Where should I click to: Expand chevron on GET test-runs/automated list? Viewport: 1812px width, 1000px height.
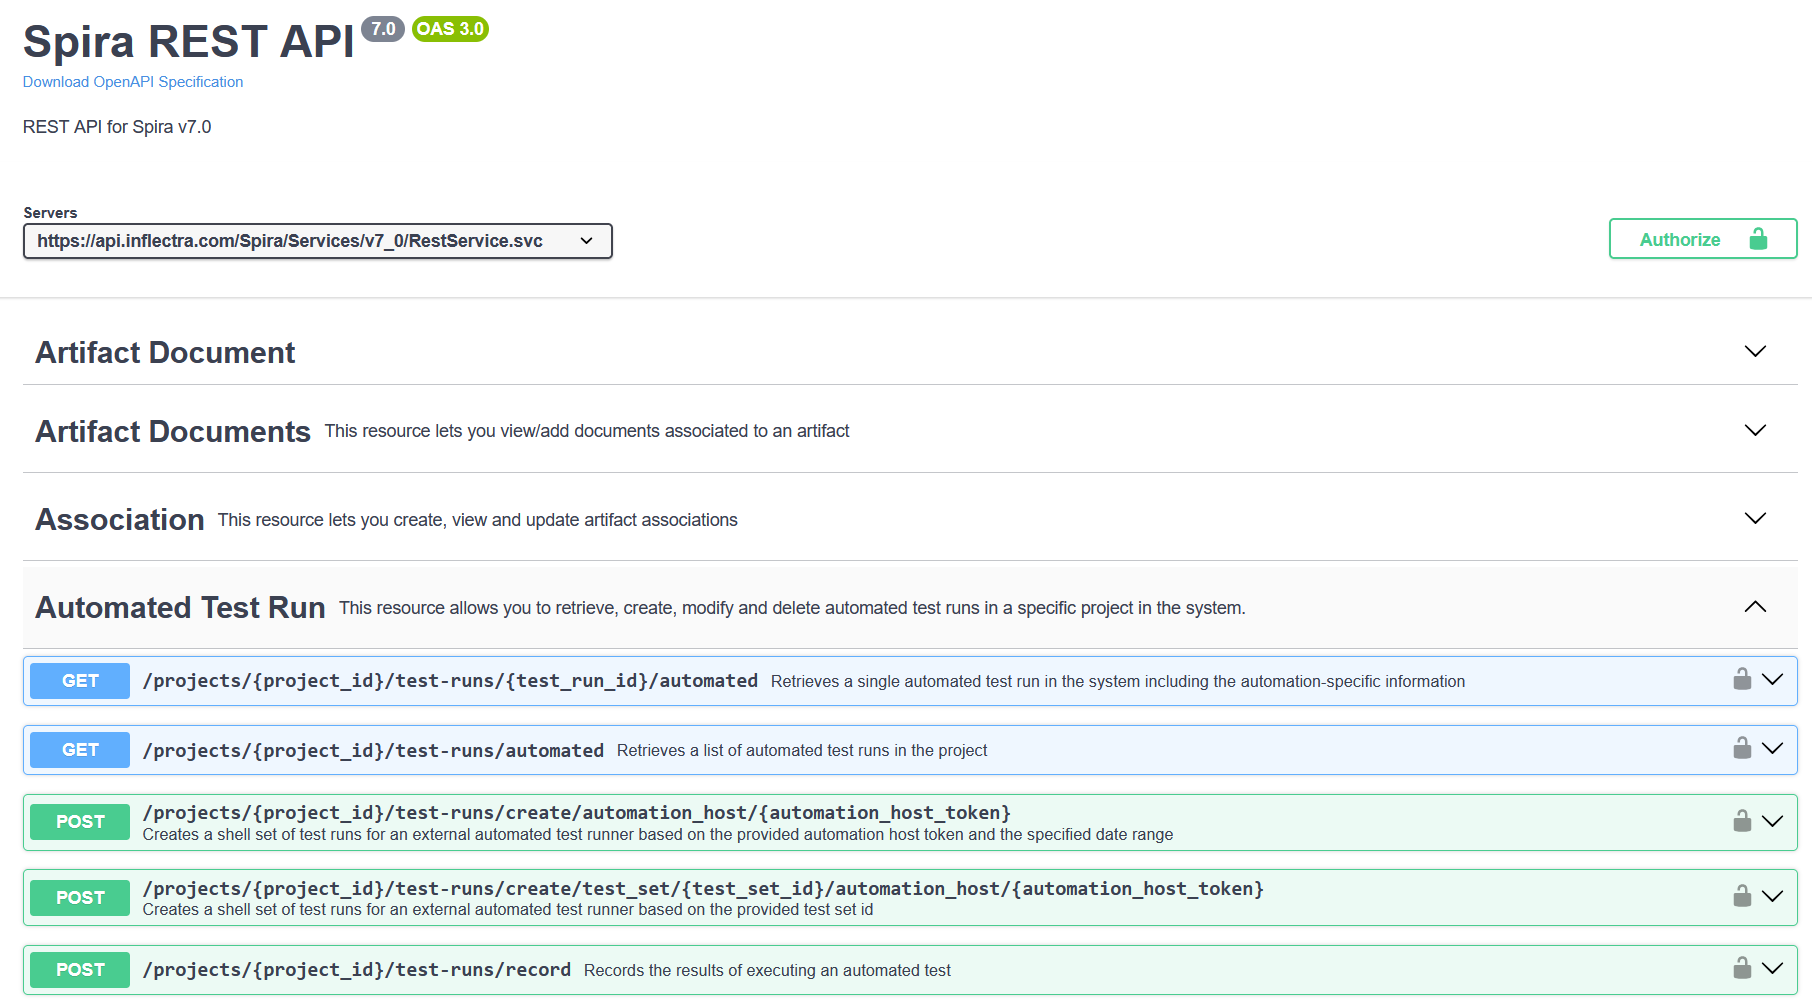point(1773,749)
